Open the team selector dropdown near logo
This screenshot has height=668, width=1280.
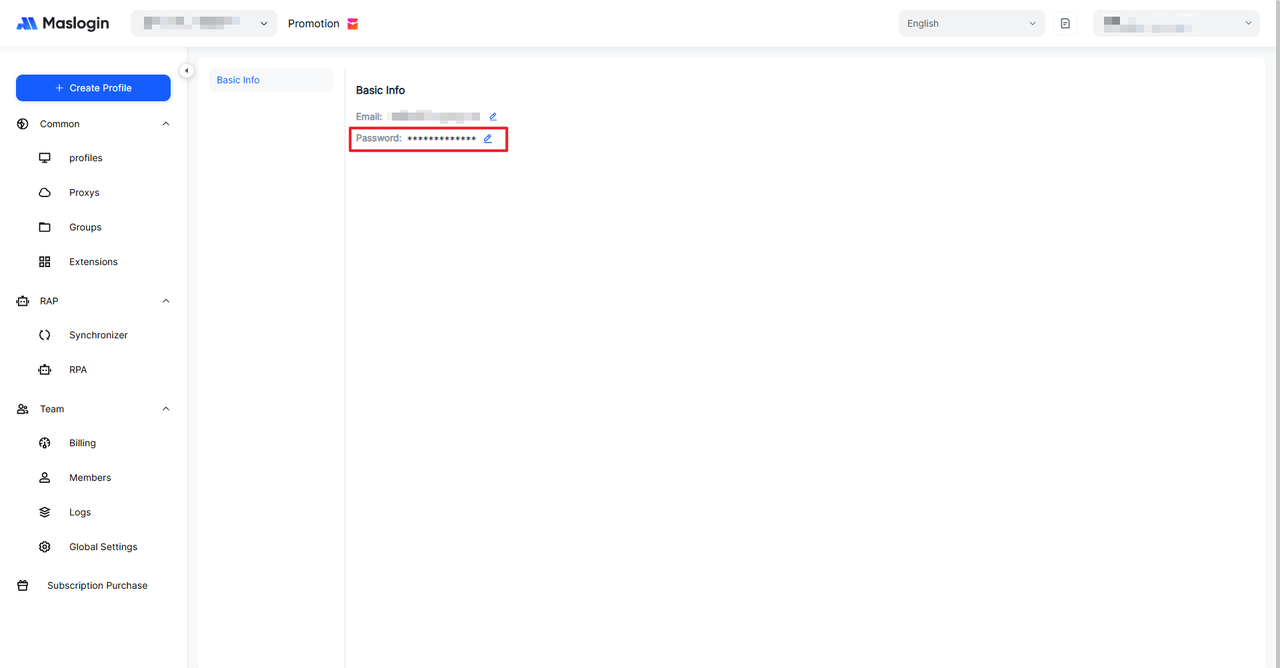204,24
